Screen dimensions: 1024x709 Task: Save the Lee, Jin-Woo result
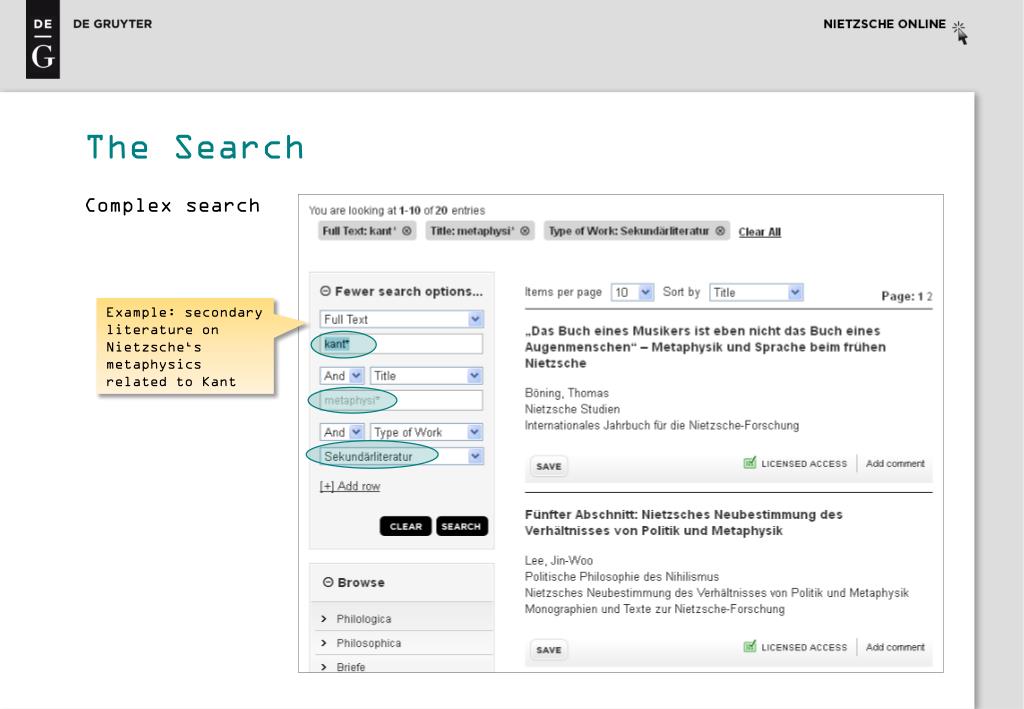coord(549,650)
